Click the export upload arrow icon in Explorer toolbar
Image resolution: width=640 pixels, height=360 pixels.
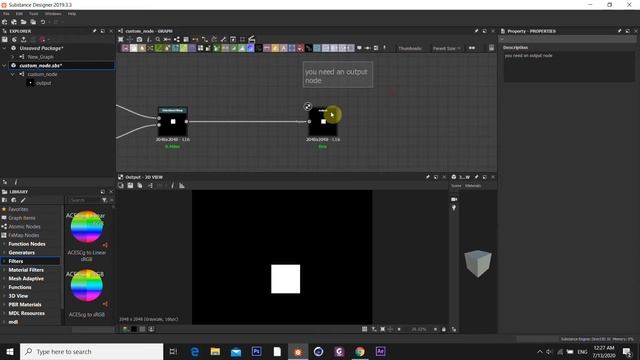(24, 40)
